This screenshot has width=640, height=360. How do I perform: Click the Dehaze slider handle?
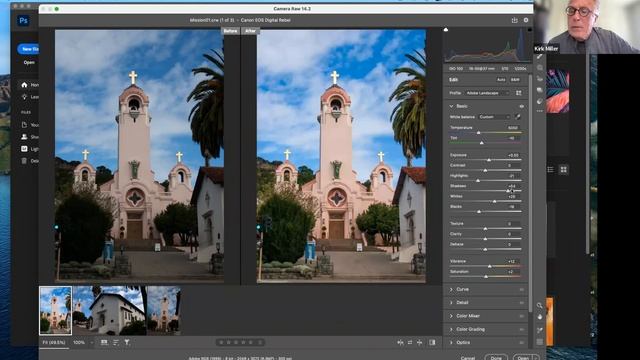point(485,249)
